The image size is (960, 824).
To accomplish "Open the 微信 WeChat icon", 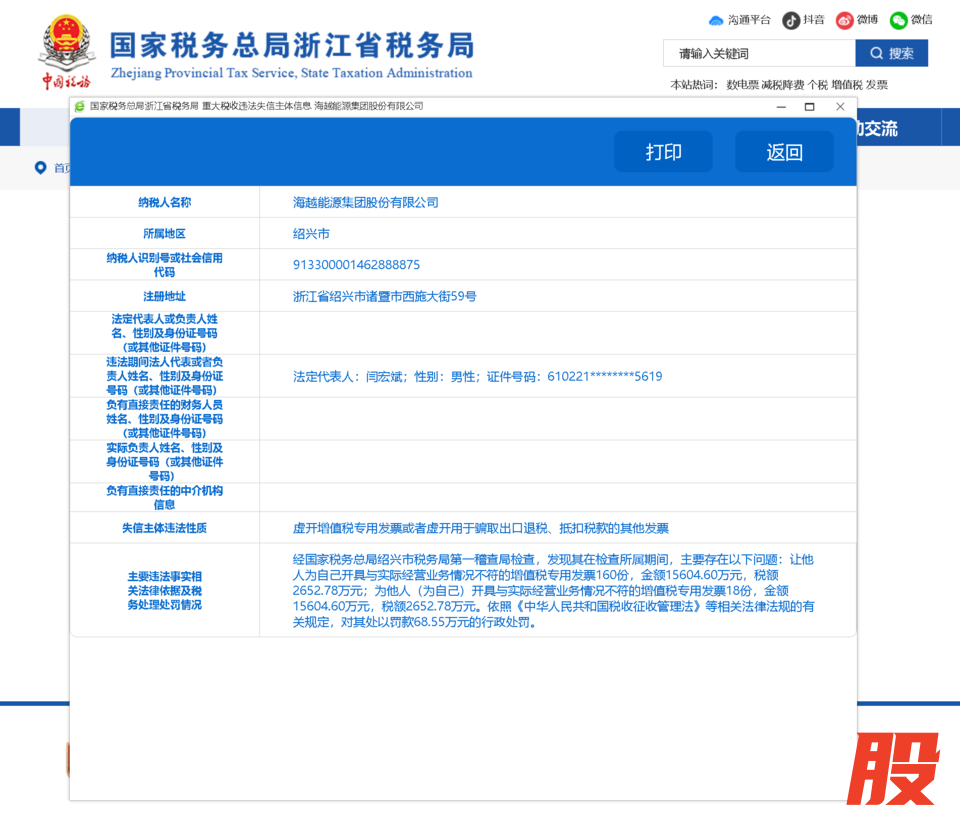I will [899, 20].
